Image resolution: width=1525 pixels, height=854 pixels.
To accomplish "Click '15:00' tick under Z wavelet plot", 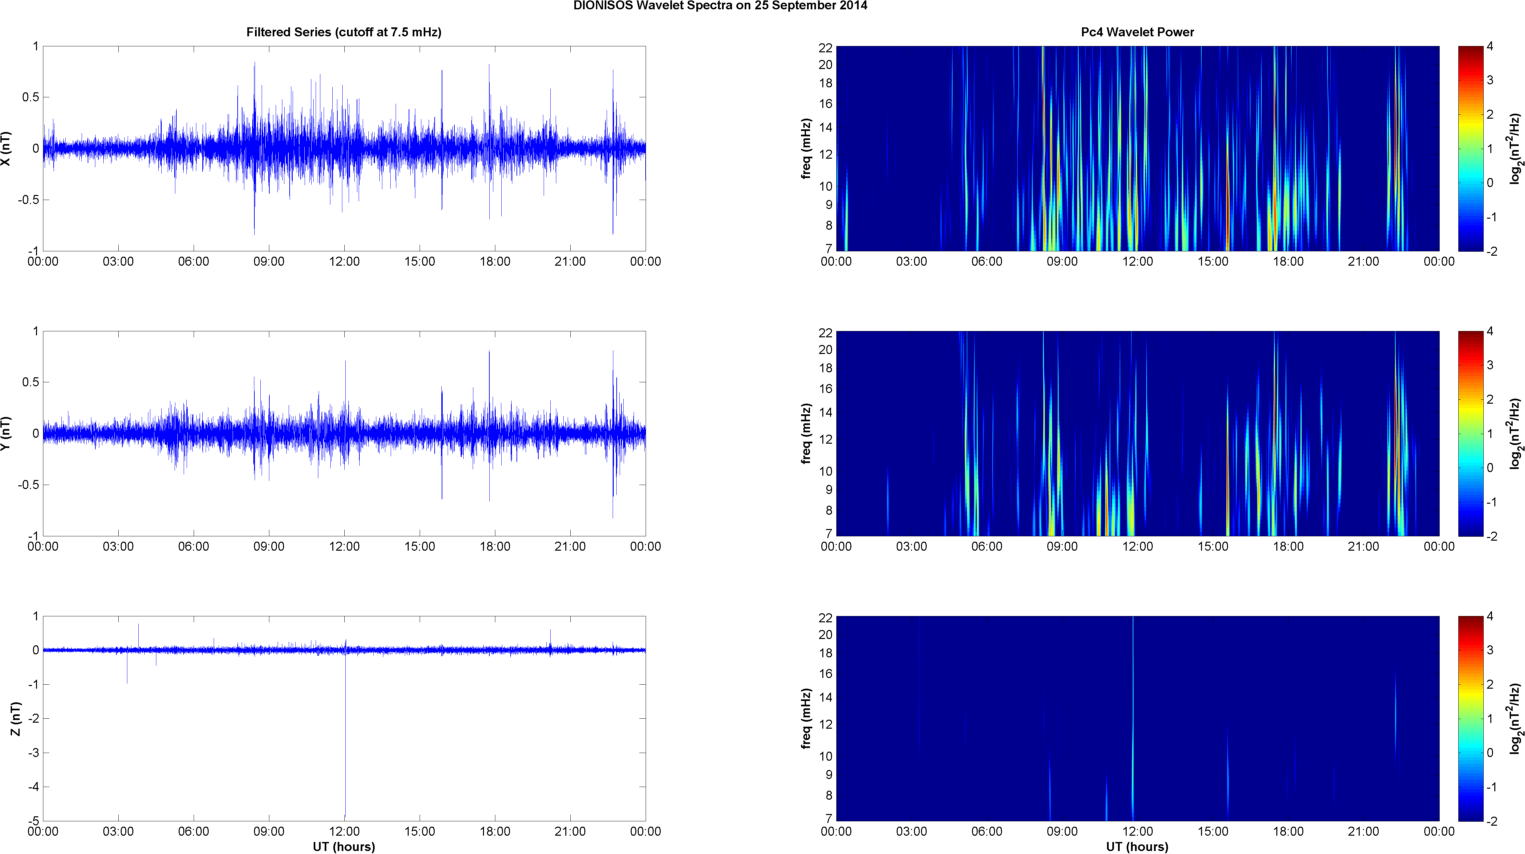I will point(1213,832).
